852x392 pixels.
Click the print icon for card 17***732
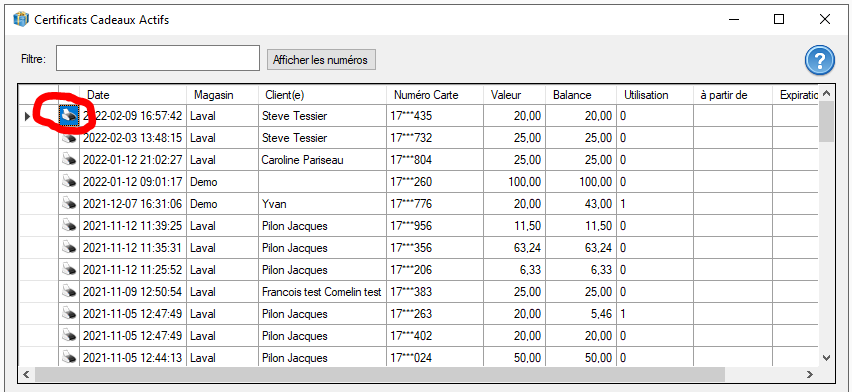69,138
